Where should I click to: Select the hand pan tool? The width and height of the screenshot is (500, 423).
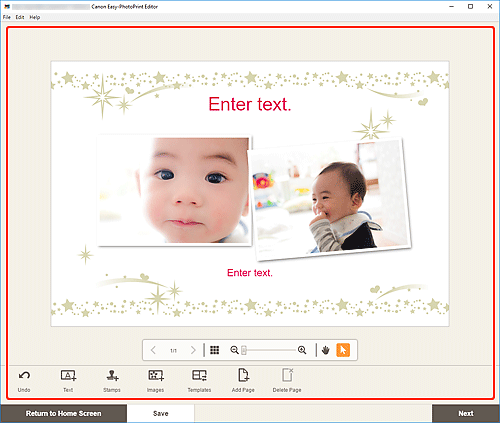(x=326, y=350)
